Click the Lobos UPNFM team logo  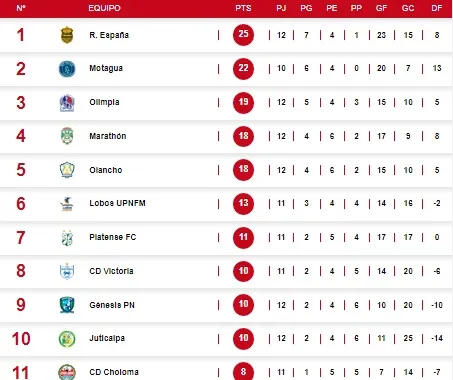[x=67, y=204]
